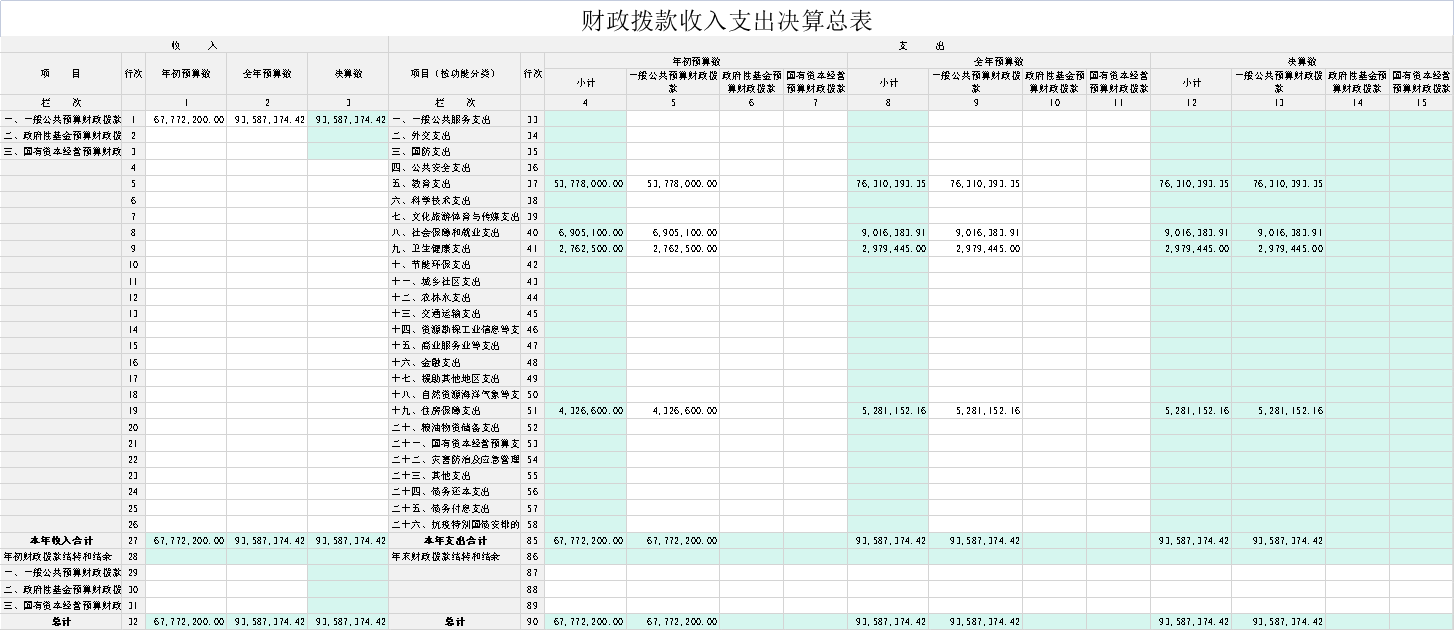Select the 十六、金融支出 cell

point(454,362)
